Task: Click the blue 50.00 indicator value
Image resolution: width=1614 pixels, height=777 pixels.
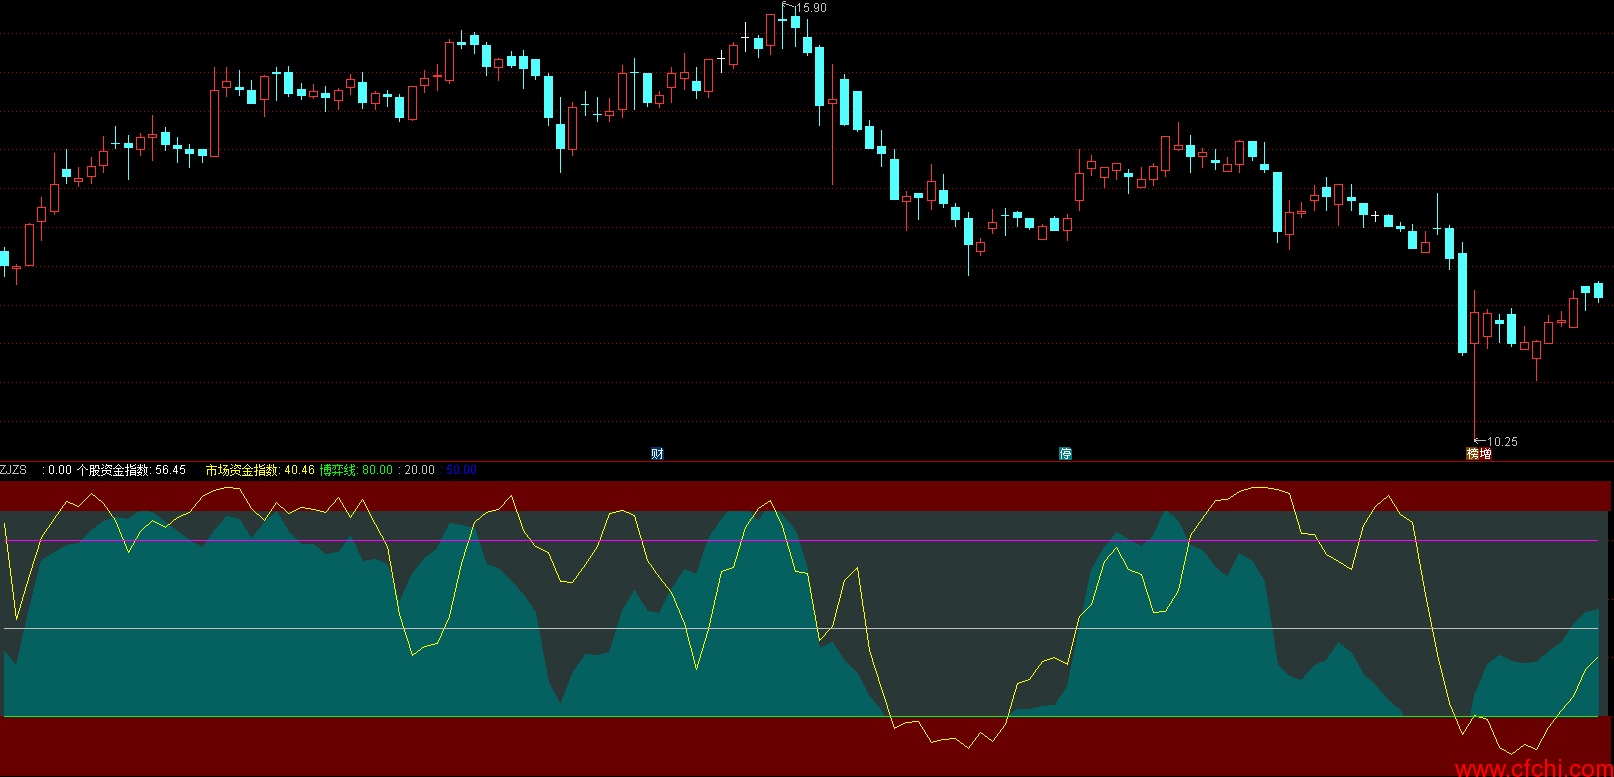Action: click(x=461, y=470)
